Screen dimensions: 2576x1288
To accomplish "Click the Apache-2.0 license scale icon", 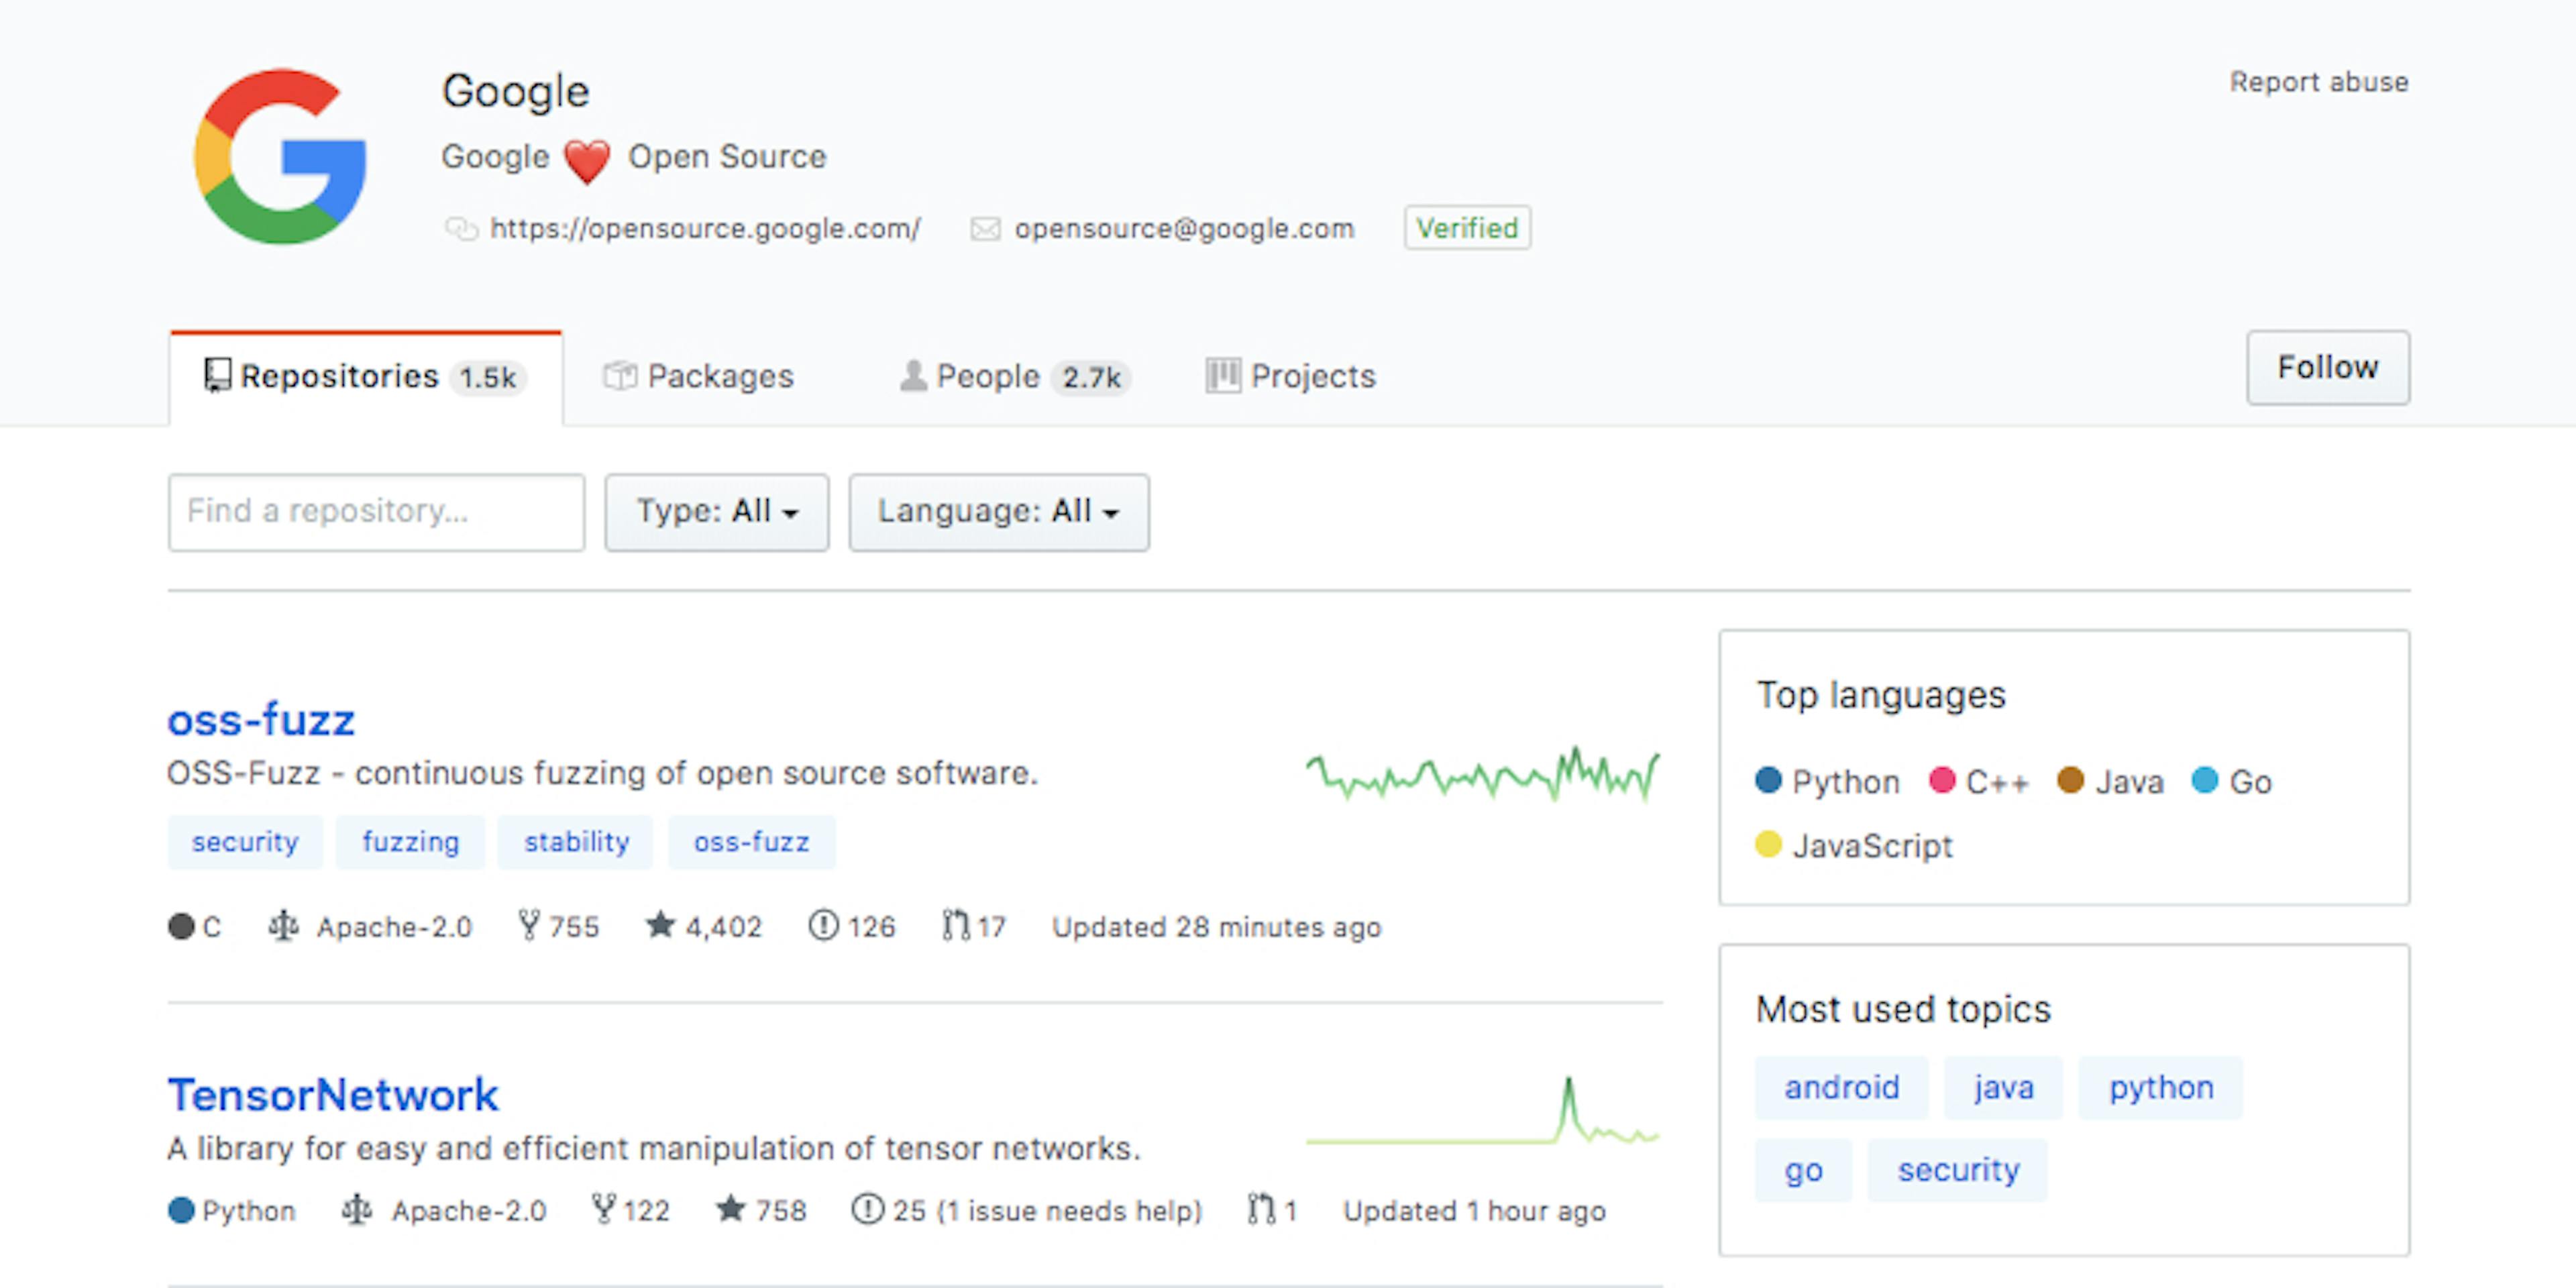I will point(283,926).
